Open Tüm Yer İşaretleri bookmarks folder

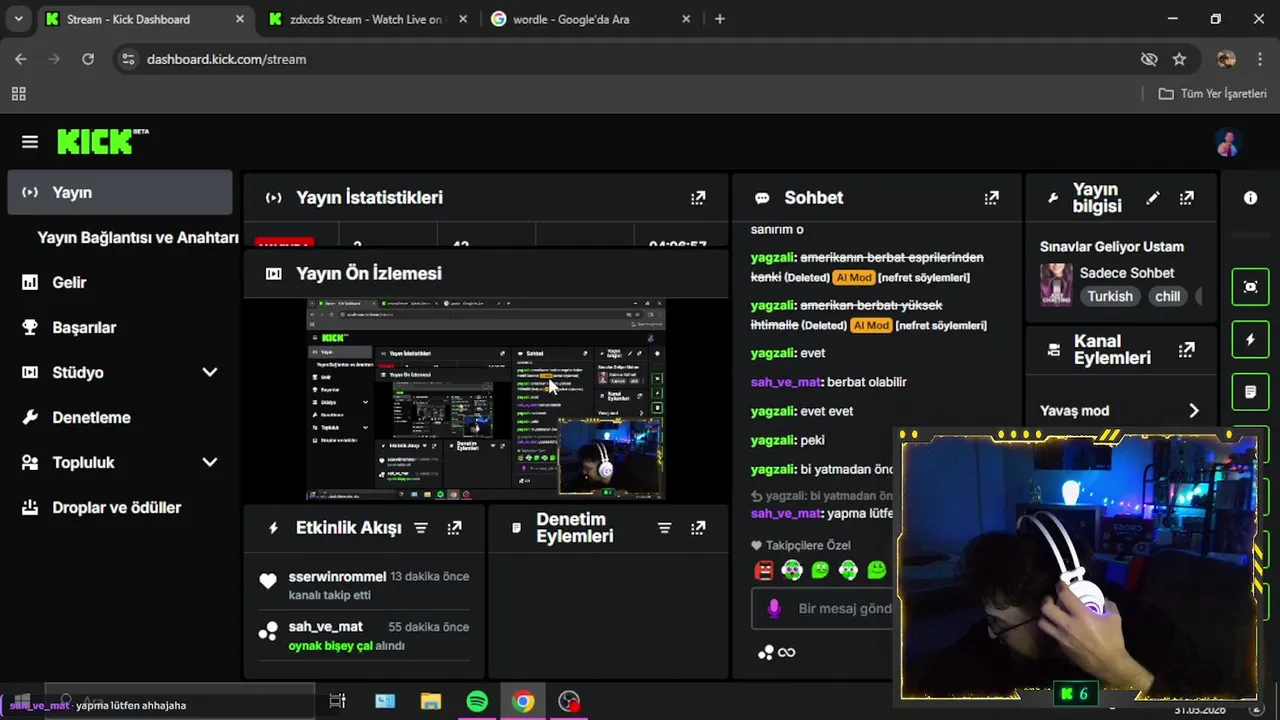click(x=1212, y=94)
